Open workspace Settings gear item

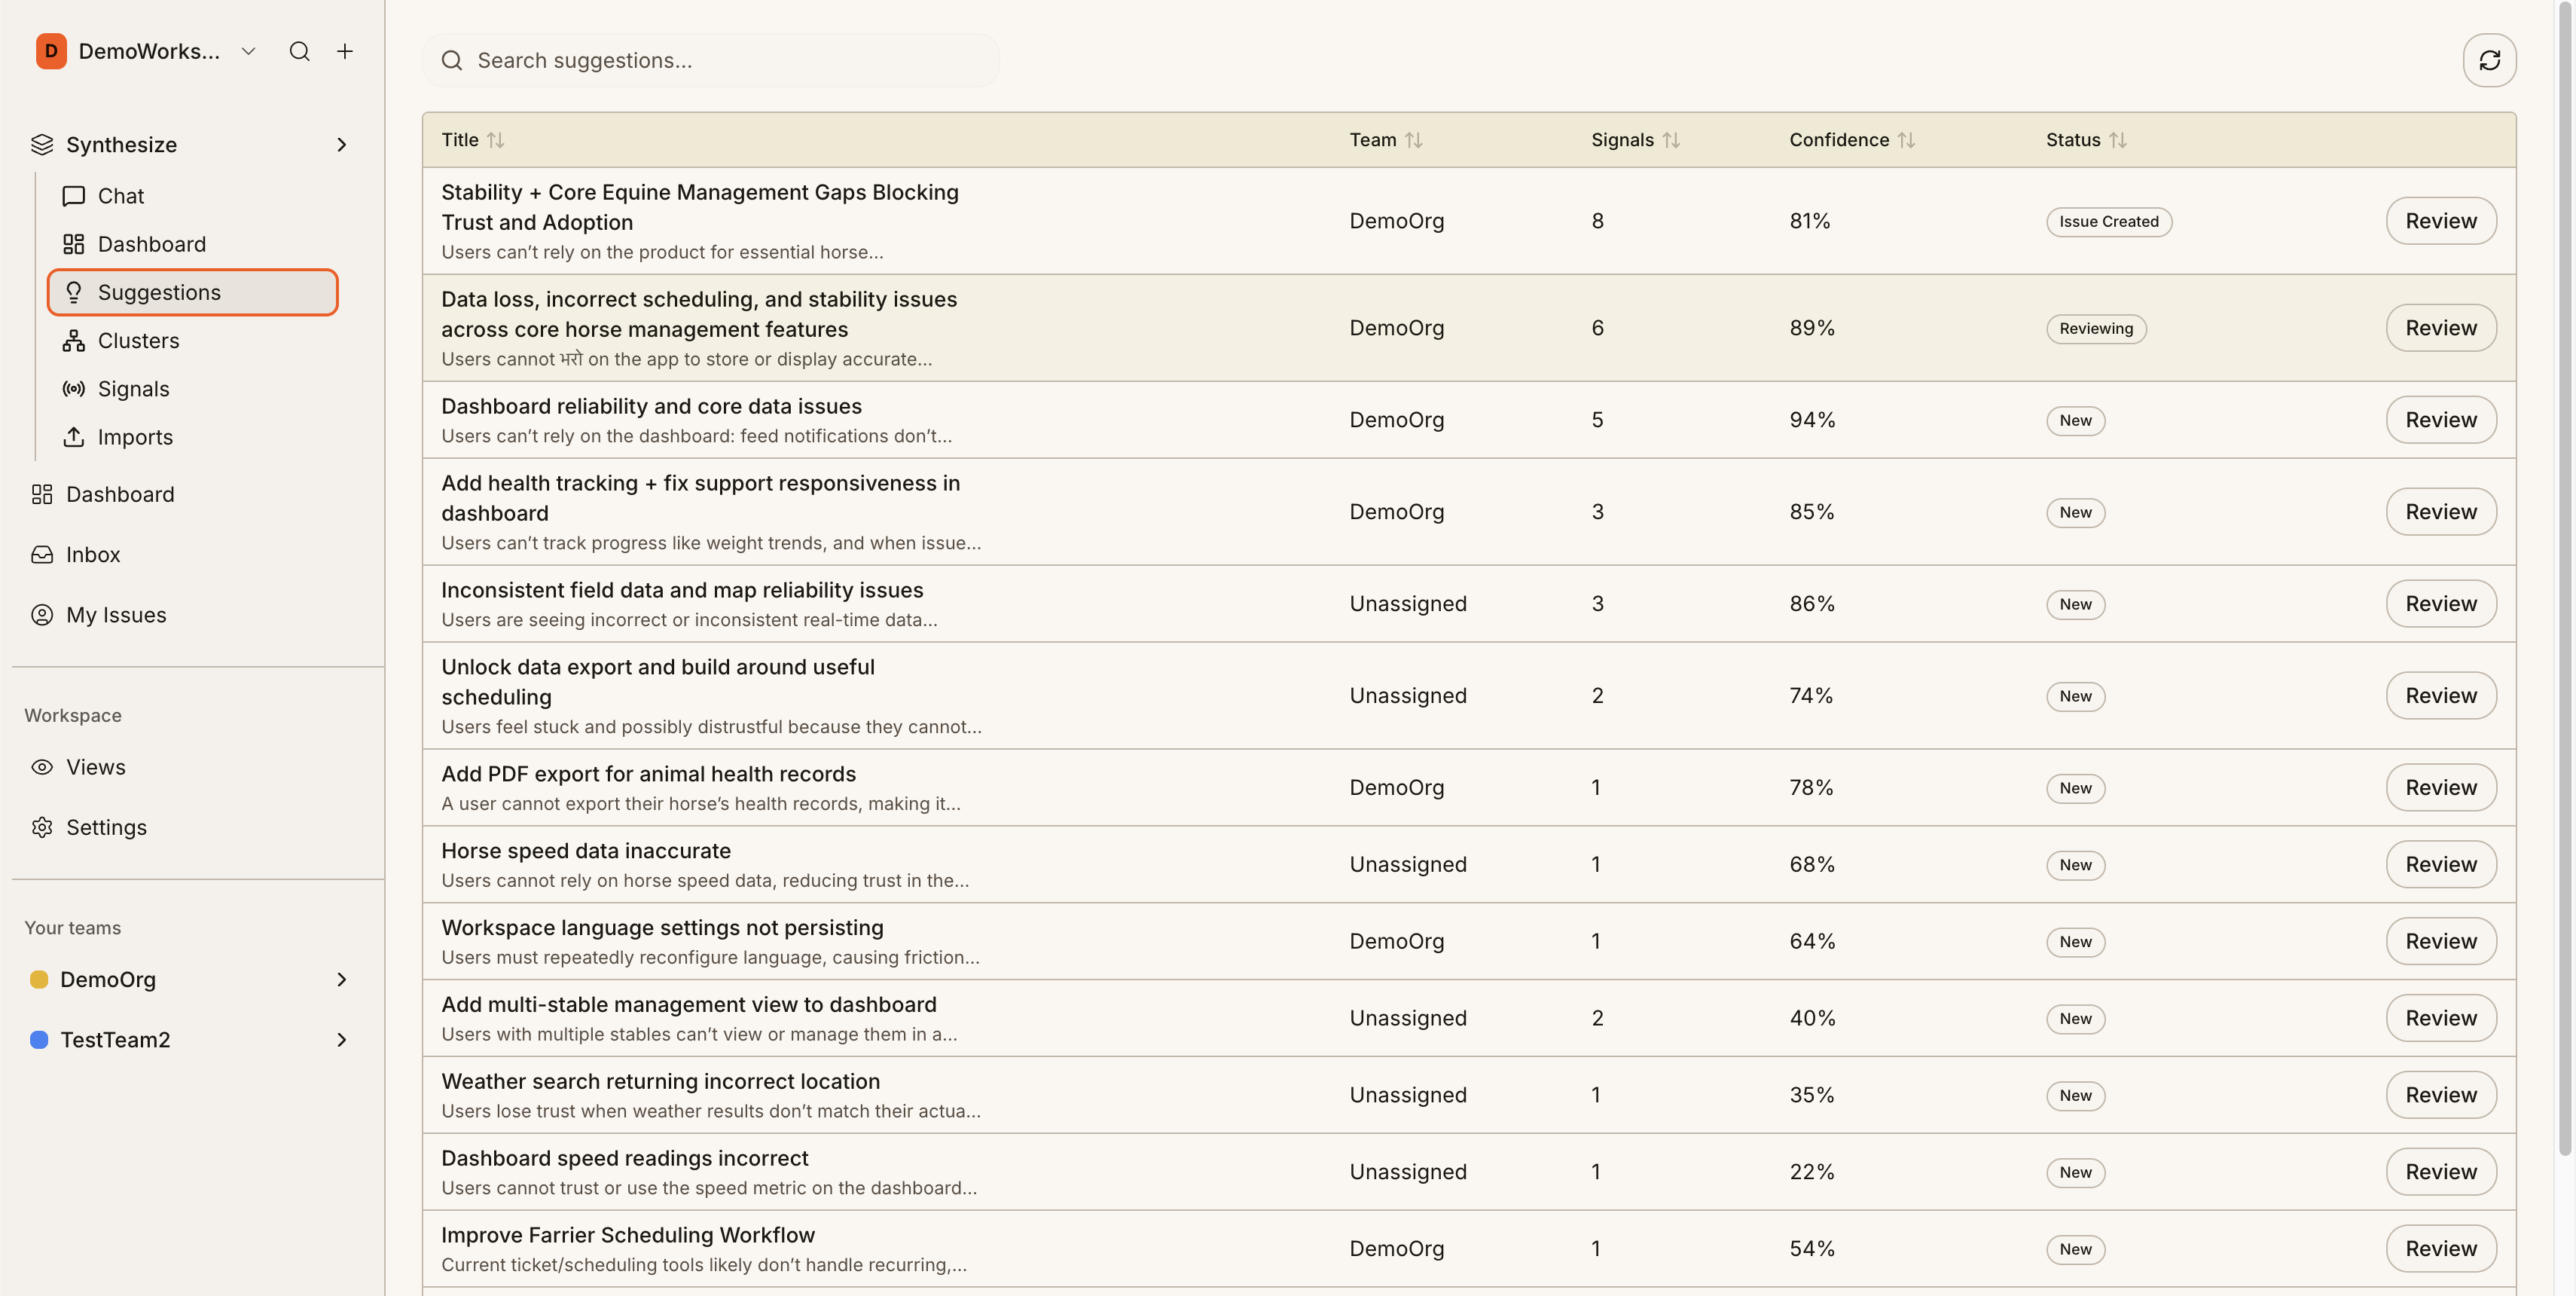pos(105,827)
